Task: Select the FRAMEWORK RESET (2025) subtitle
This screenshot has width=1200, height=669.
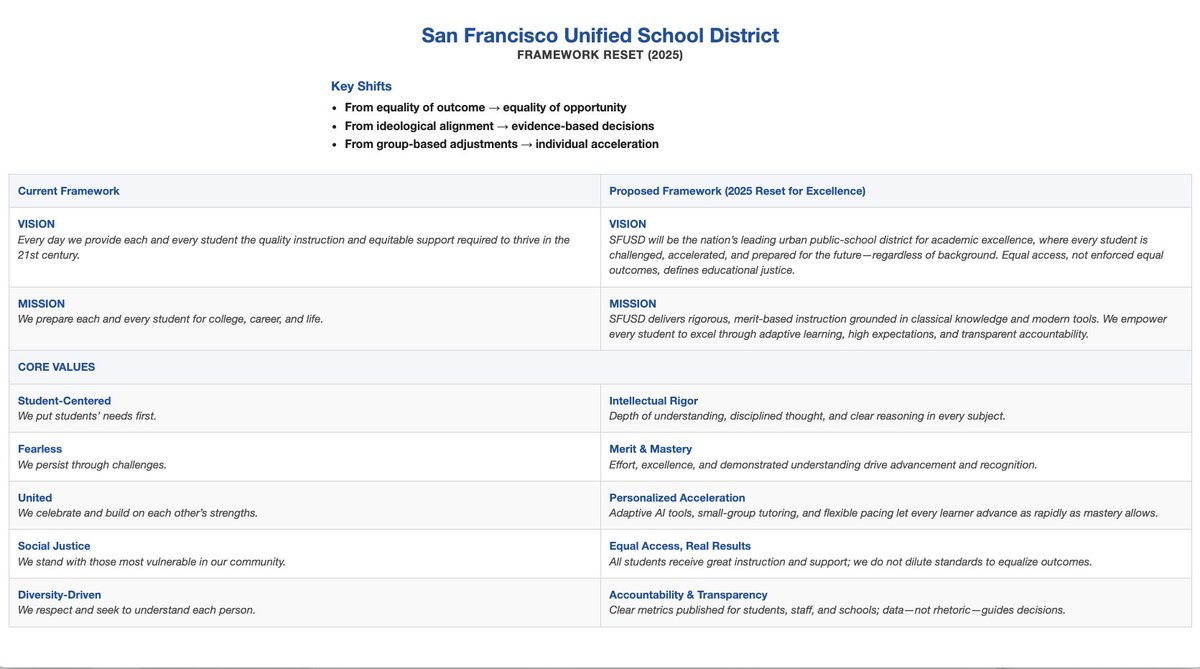Action: tap(600, 55)
